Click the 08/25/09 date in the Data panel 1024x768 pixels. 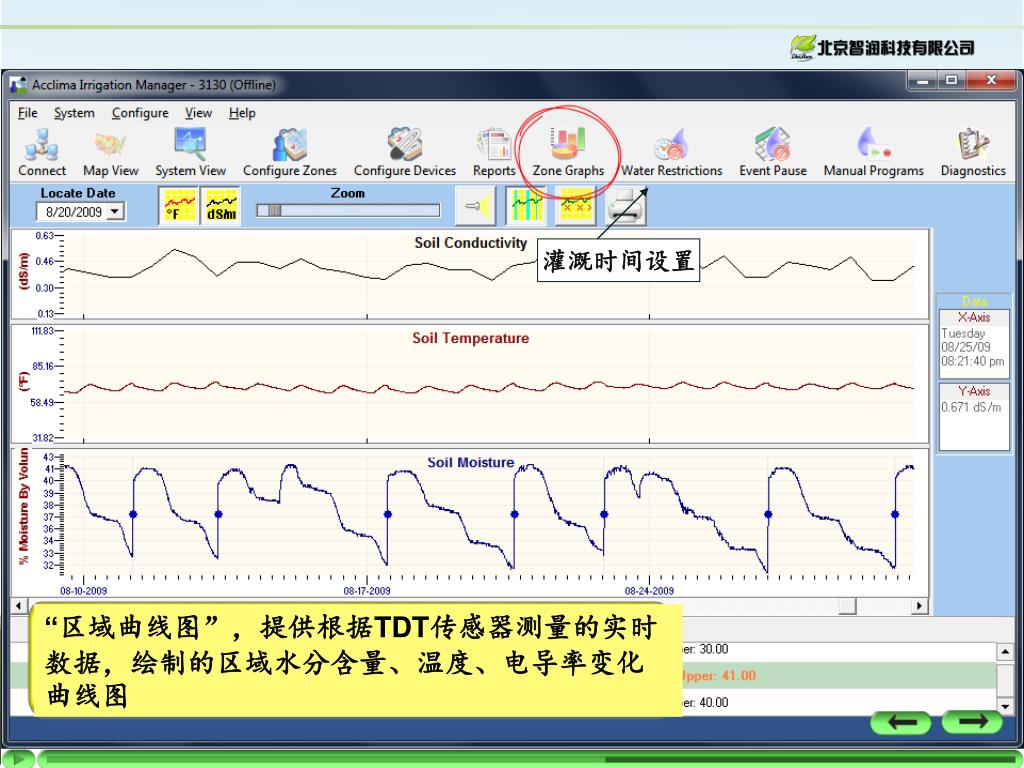point(965,347)
